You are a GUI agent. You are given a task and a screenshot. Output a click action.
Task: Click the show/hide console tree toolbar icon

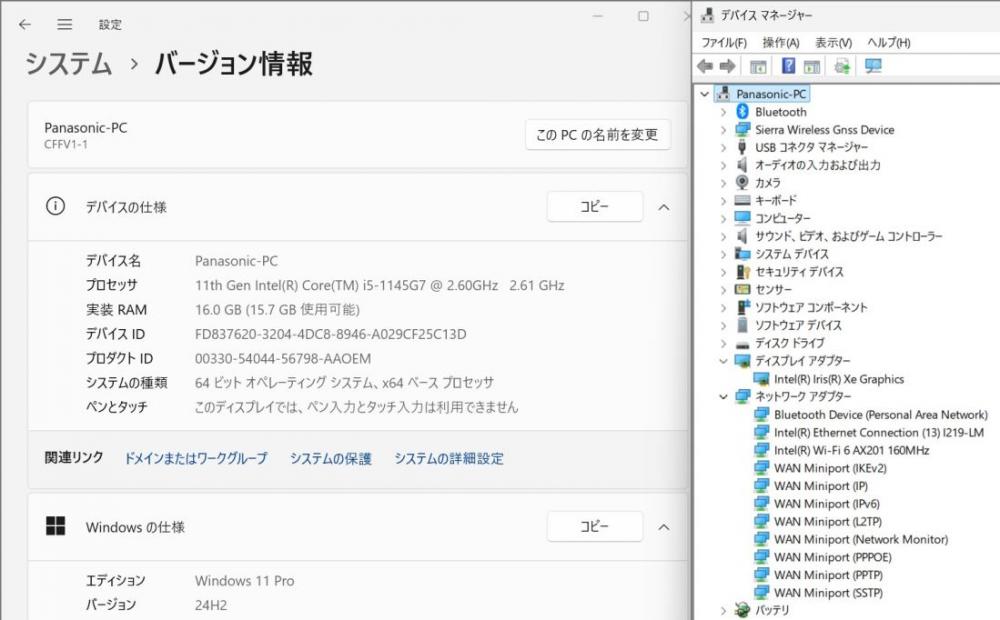coord(758,66)
